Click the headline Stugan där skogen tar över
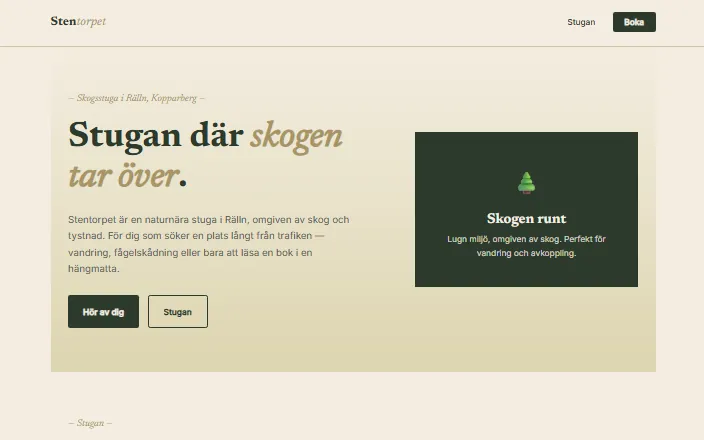The height and width of the screenshot is (440, 704). [x=205, y=154]
